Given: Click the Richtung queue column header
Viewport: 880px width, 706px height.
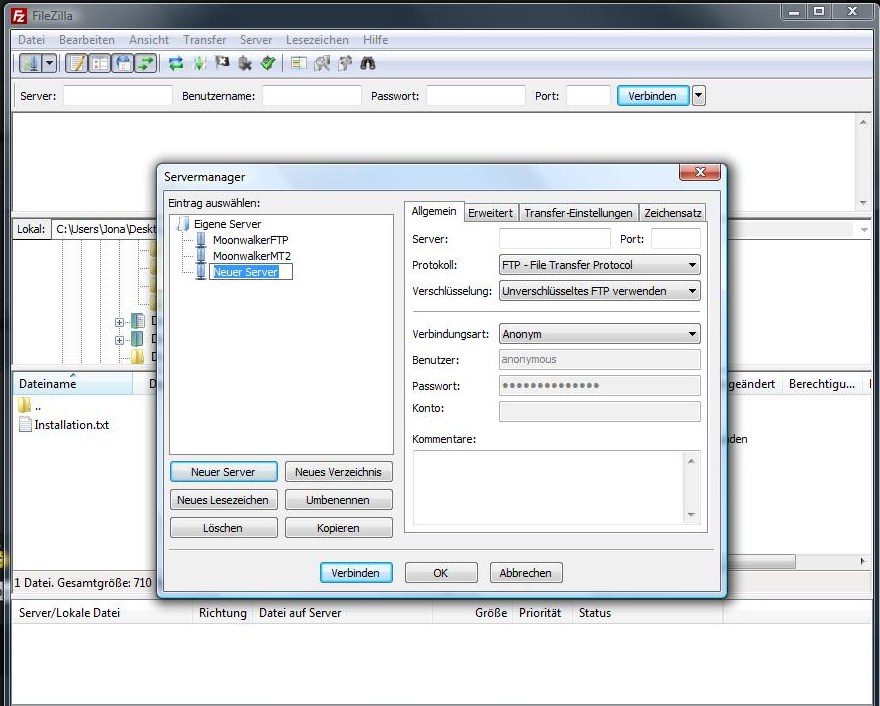Looking at the screenshot, I should click(x=223, y=613).
